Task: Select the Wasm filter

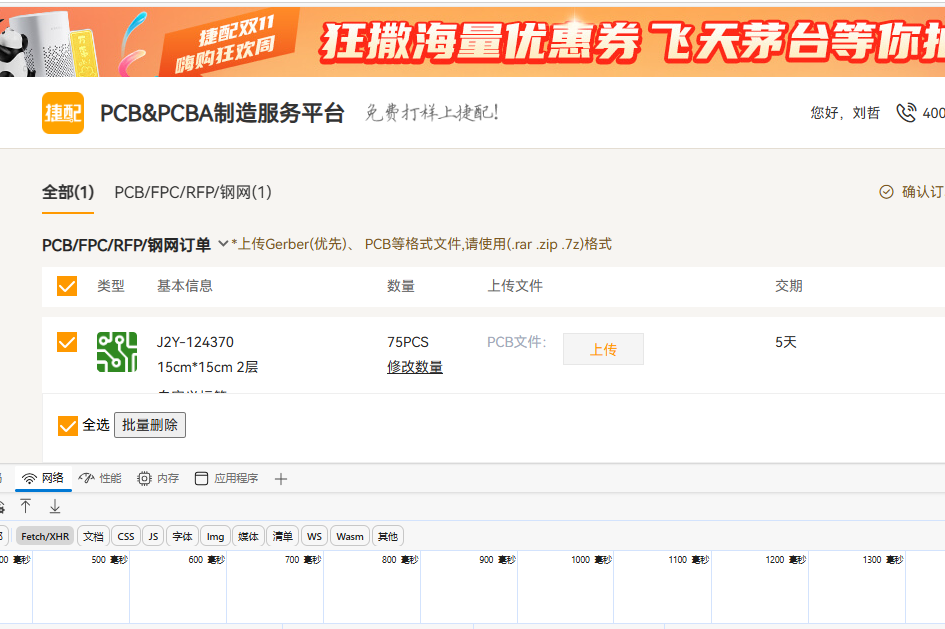Action: pyautogui.click(x=350, y=536)
